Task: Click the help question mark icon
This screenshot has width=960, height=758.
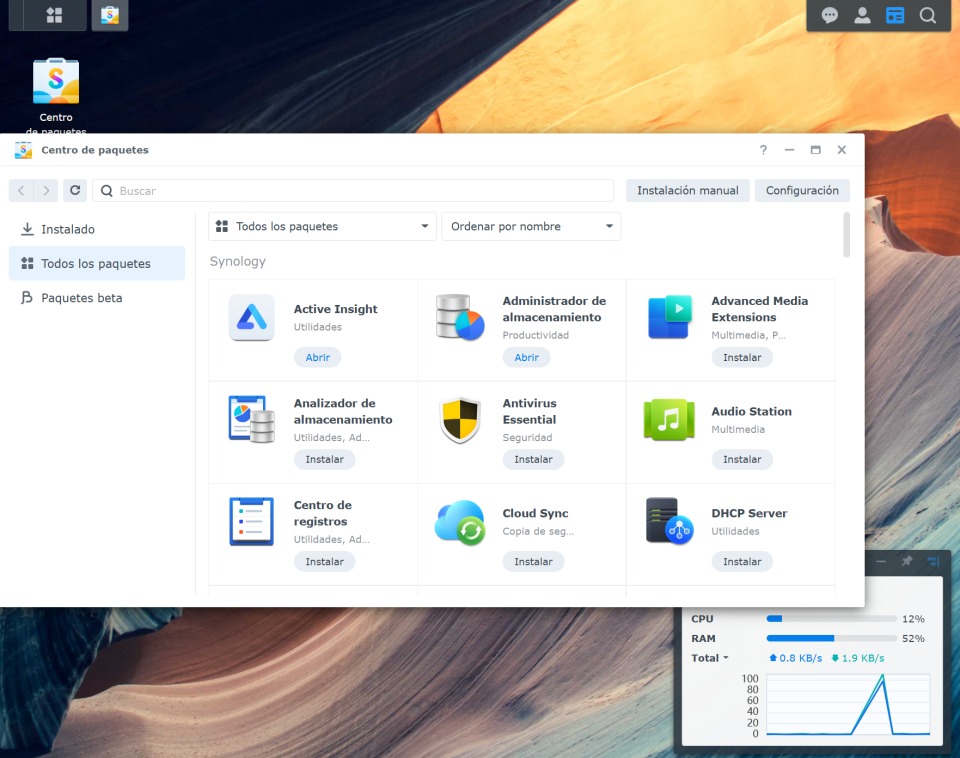Action: click(763, 150)
